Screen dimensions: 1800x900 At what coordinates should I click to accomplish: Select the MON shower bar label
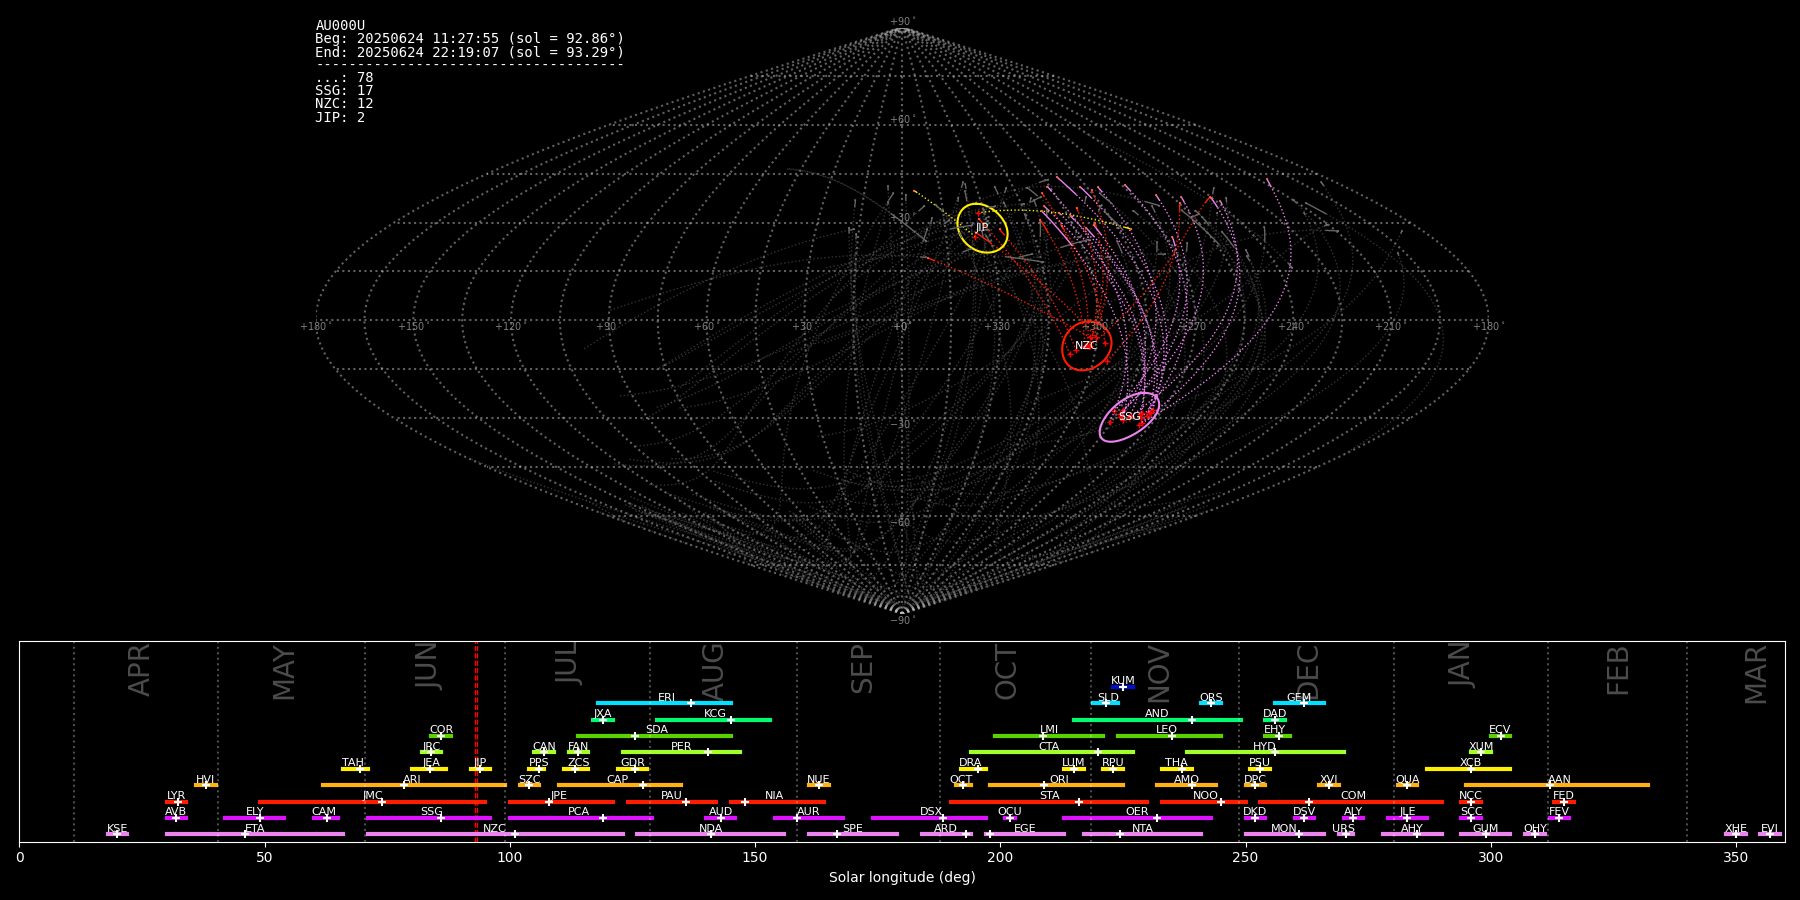tap(1284, 829)
